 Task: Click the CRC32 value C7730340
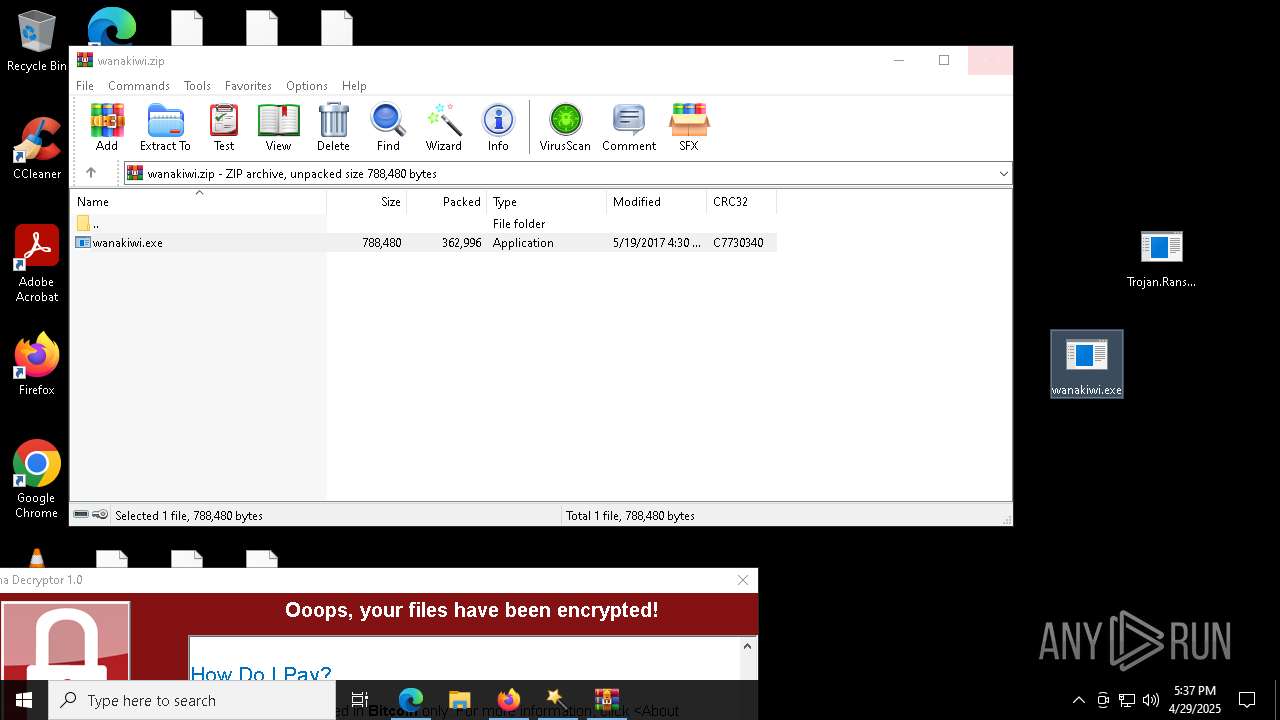[x=738, y=243]
